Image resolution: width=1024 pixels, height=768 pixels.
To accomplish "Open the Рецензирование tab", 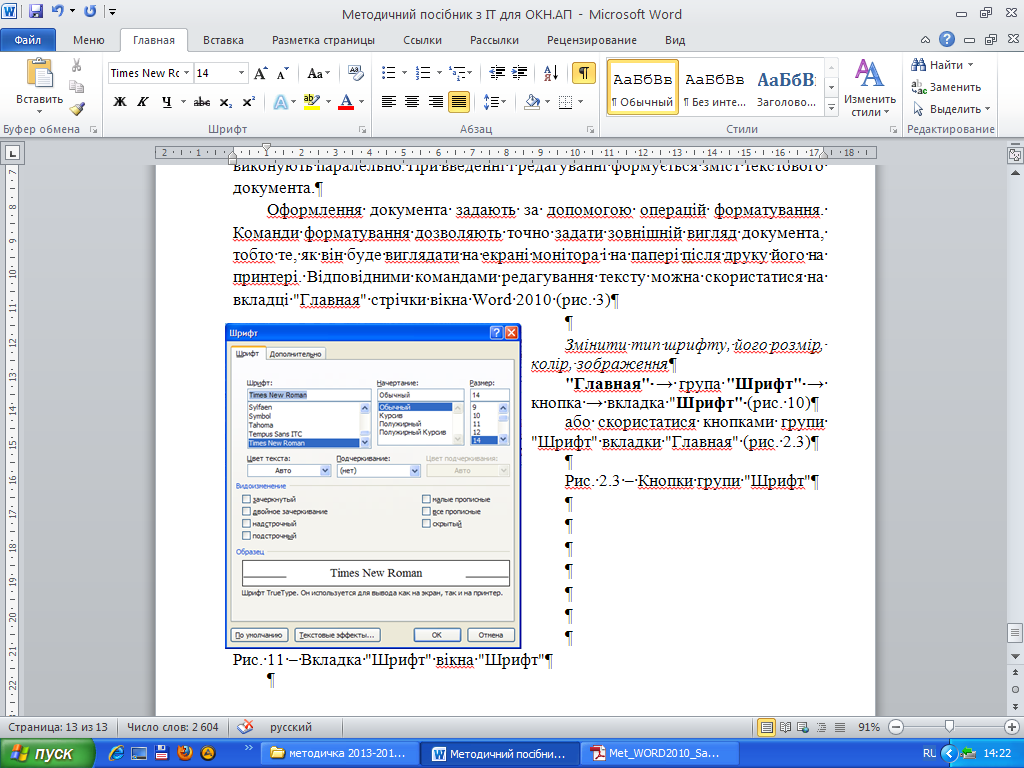I will click(x=592, y=40).
